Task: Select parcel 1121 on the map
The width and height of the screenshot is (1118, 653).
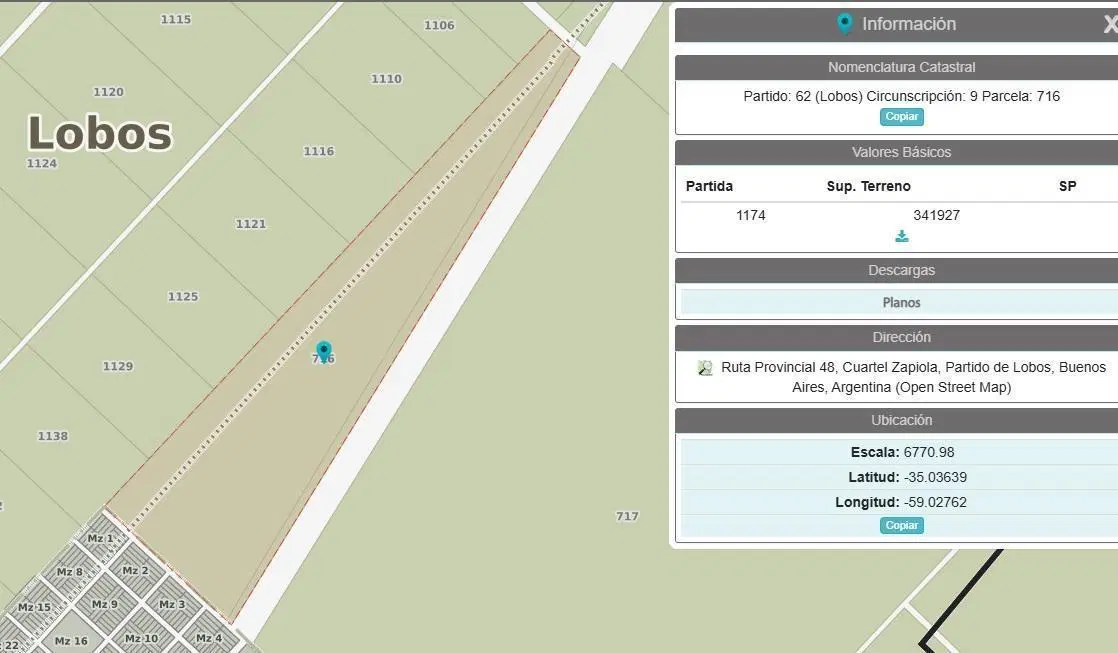Action: 251,224
